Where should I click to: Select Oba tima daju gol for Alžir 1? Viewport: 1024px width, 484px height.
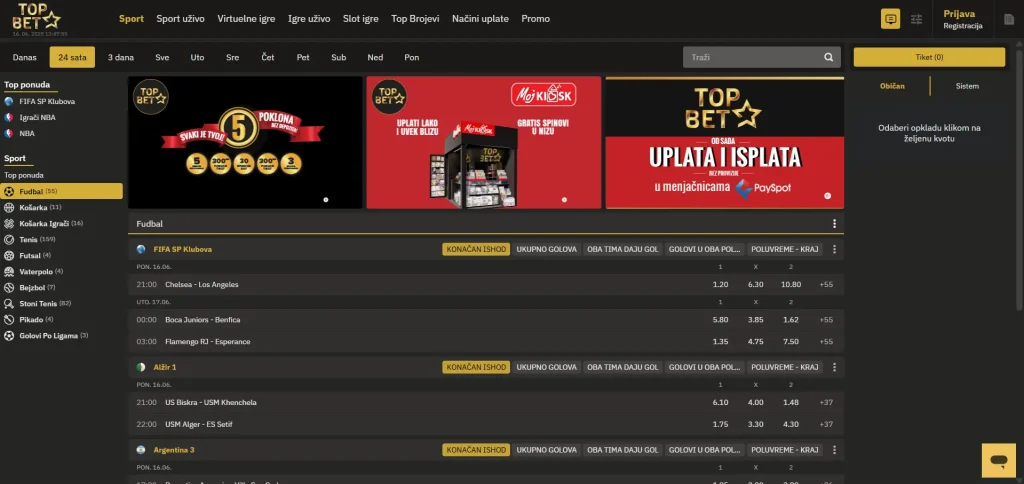[x=623, y=368]
